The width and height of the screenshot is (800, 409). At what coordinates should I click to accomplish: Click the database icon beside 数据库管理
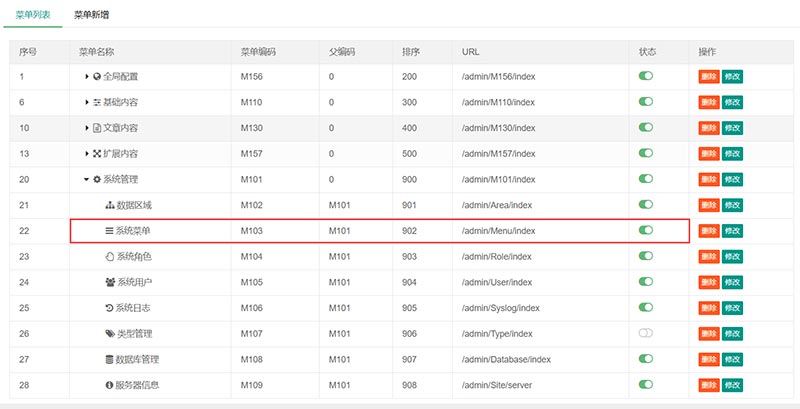pos(110,359)
